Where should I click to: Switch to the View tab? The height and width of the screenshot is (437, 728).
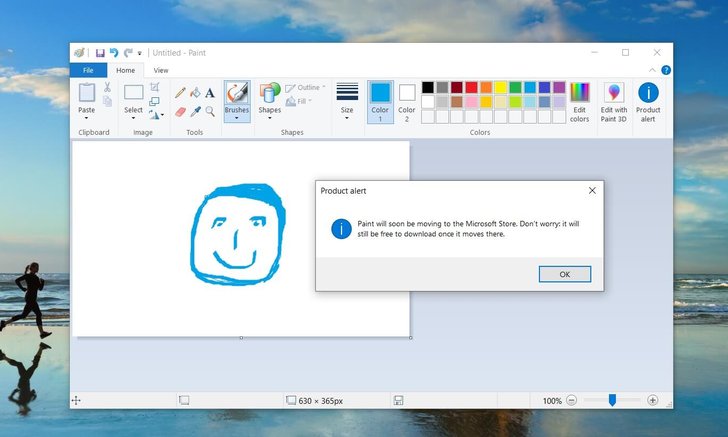(x=161, y=70)
